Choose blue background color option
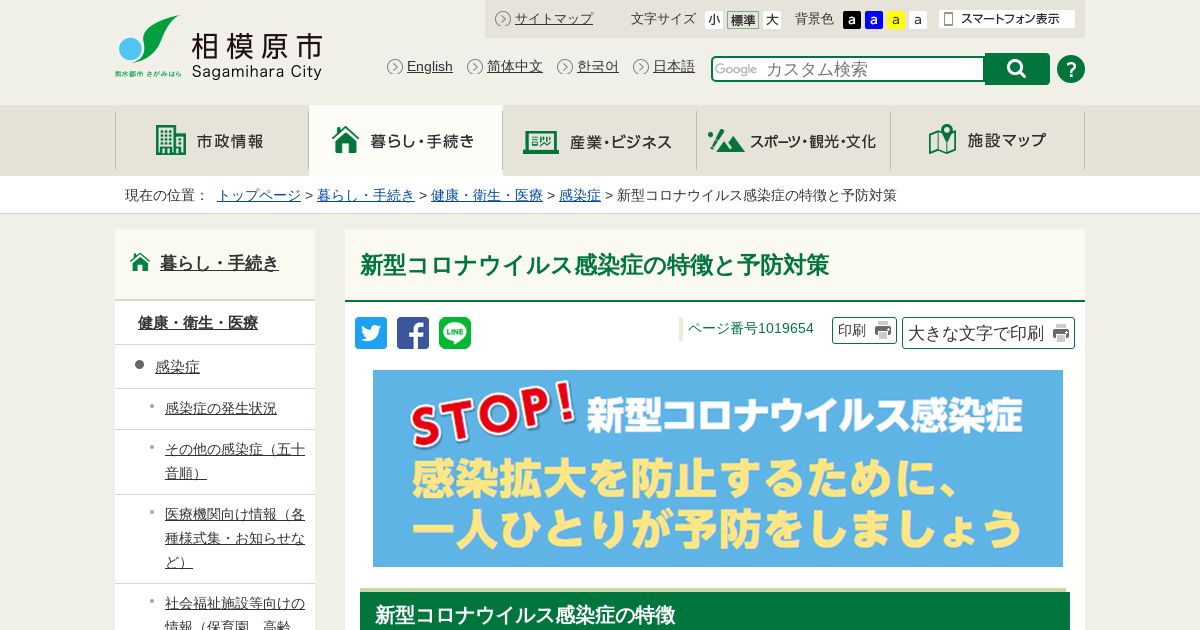 874,20
